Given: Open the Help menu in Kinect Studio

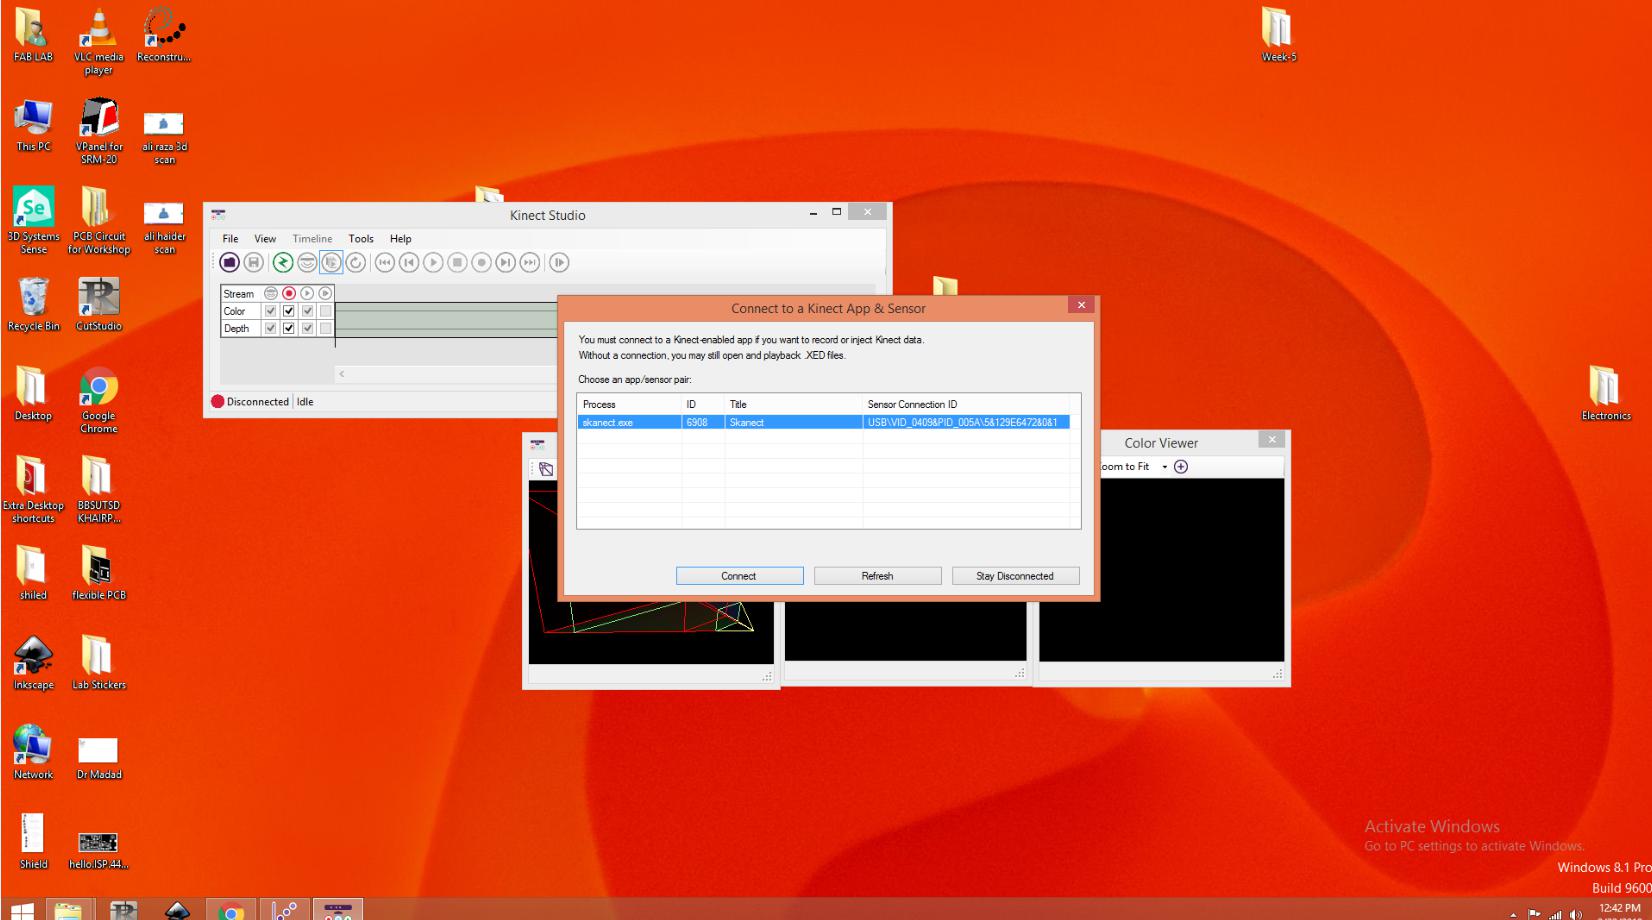Looking at the screenshot, I should [401, 239].
